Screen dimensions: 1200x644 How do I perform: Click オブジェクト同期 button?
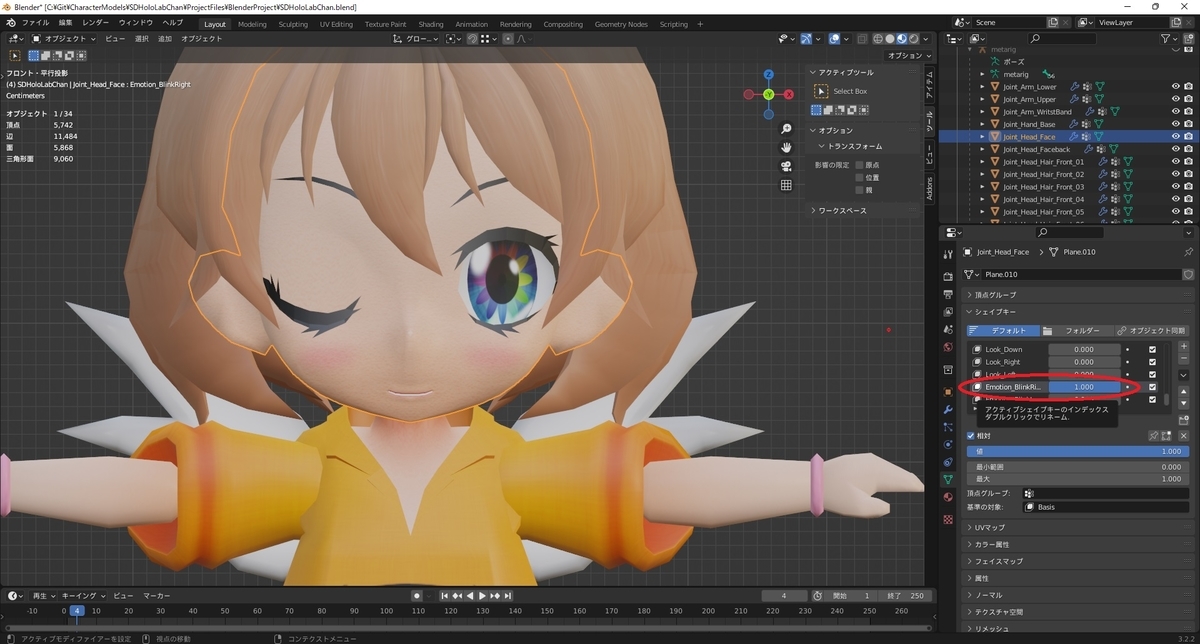tap(1151, 330)
